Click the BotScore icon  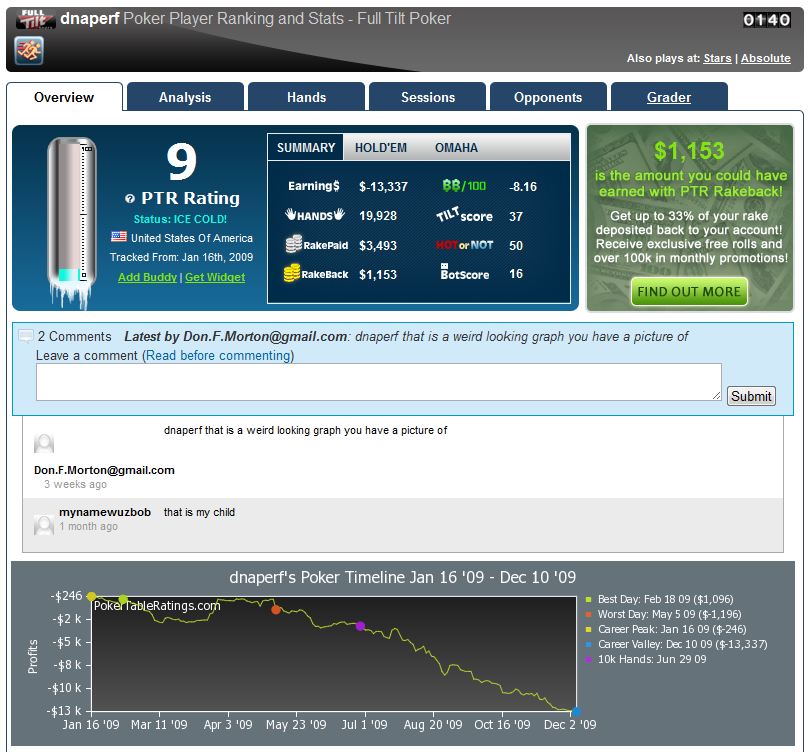[x=464, y=272]
